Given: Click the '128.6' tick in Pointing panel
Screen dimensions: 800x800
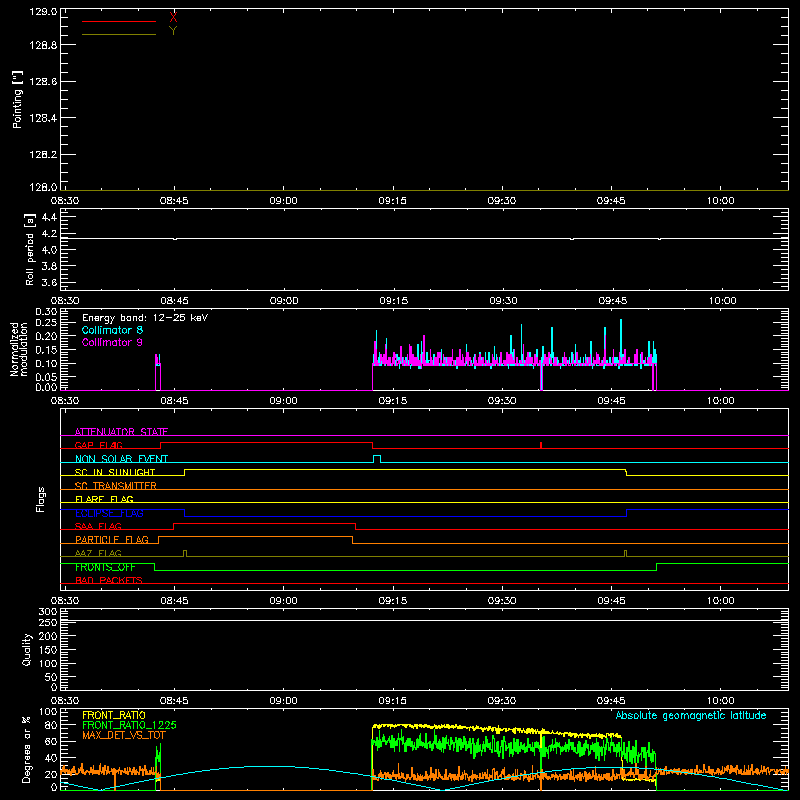Looking at the screenshot, I should pyautogui.click(x=43, y=82).
